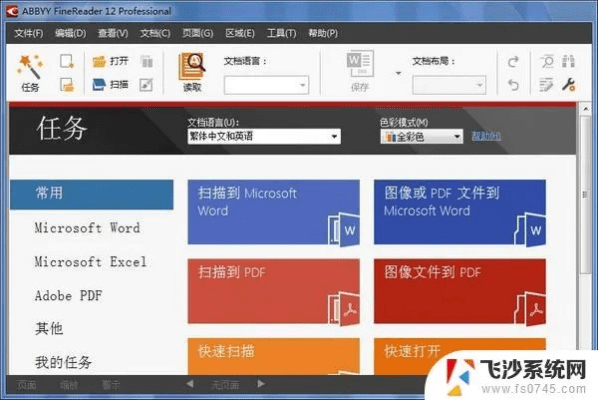Open the 色彩模式 dropdown showing 全彩色
Image resolution: width=598 pixels, height=400 pixels.
point(422,137)
